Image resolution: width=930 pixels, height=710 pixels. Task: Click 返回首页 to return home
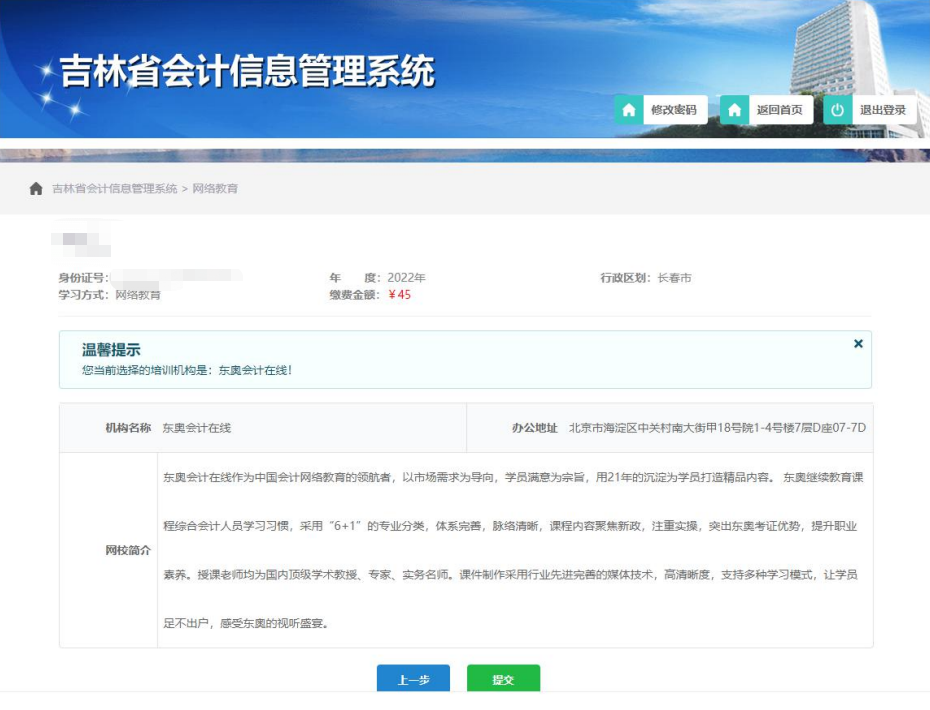click(x=782, y=110)
